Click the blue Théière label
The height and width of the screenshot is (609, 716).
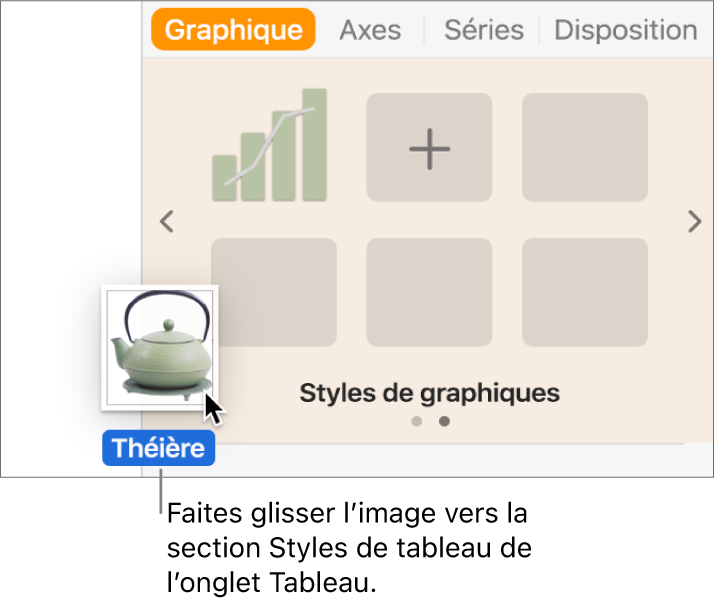click(x=159, y=449)
